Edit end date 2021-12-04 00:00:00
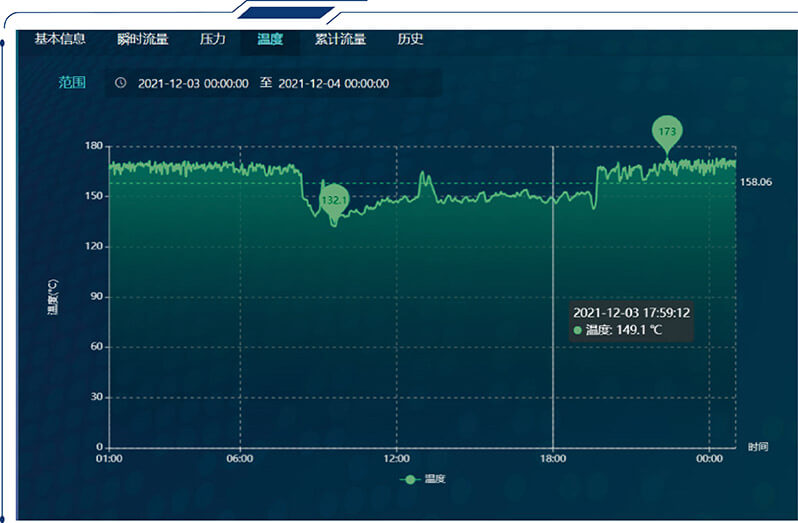 pos(333,83)
